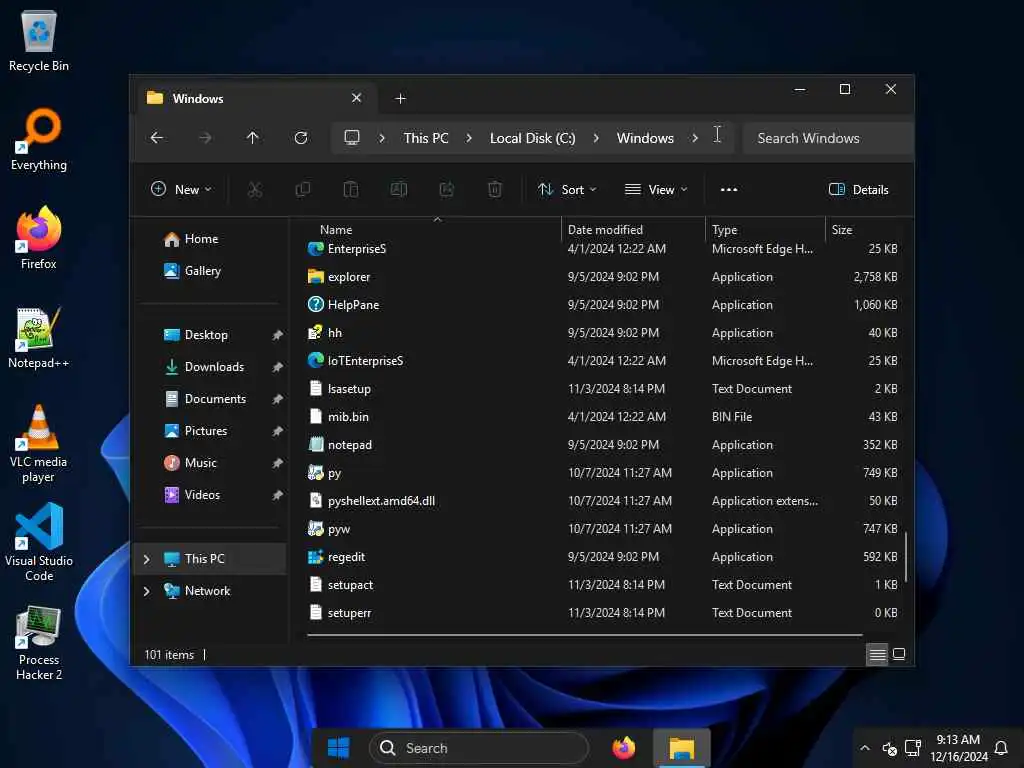Select the notepad application icon
The height and width of the screenshot is (768, 1024).
(315, 445)
